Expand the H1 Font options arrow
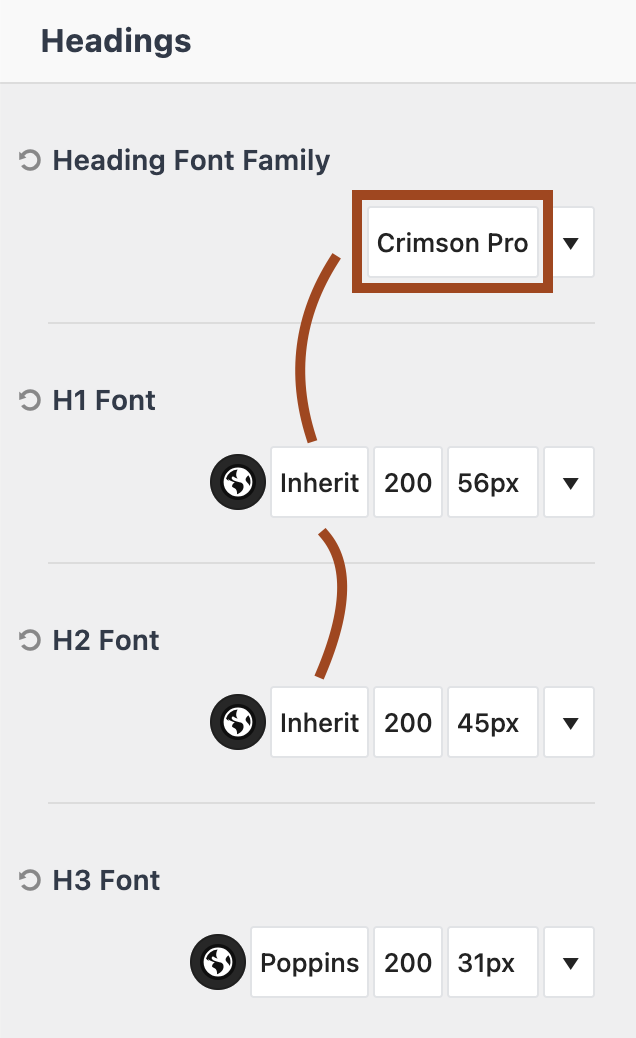The width and height of the screenshot is (636, 1038). pos(569,482)
